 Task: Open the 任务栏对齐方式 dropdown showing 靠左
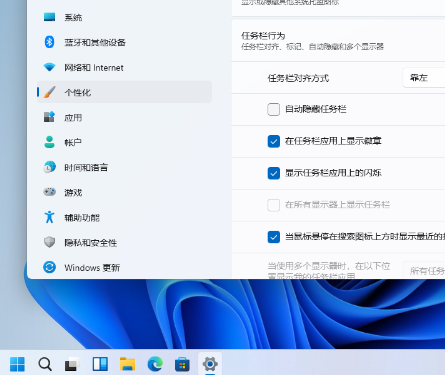[424, 78]
